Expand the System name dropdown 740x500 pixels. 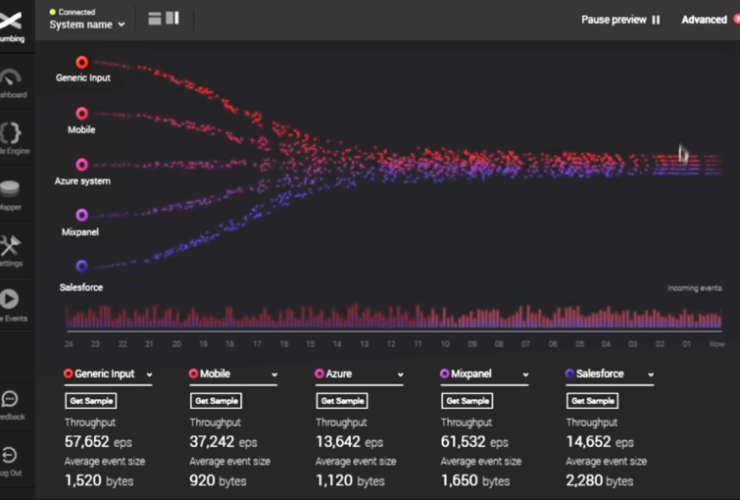click(x=88, y=24)
